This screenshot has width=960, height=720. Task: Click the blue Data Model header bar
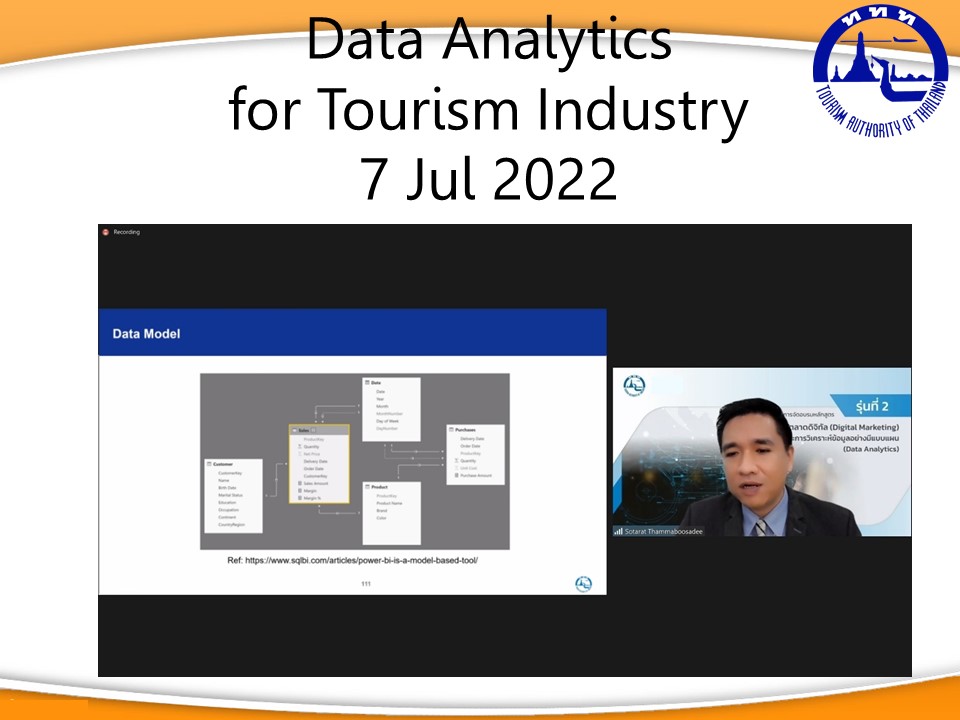pos(352,333)
